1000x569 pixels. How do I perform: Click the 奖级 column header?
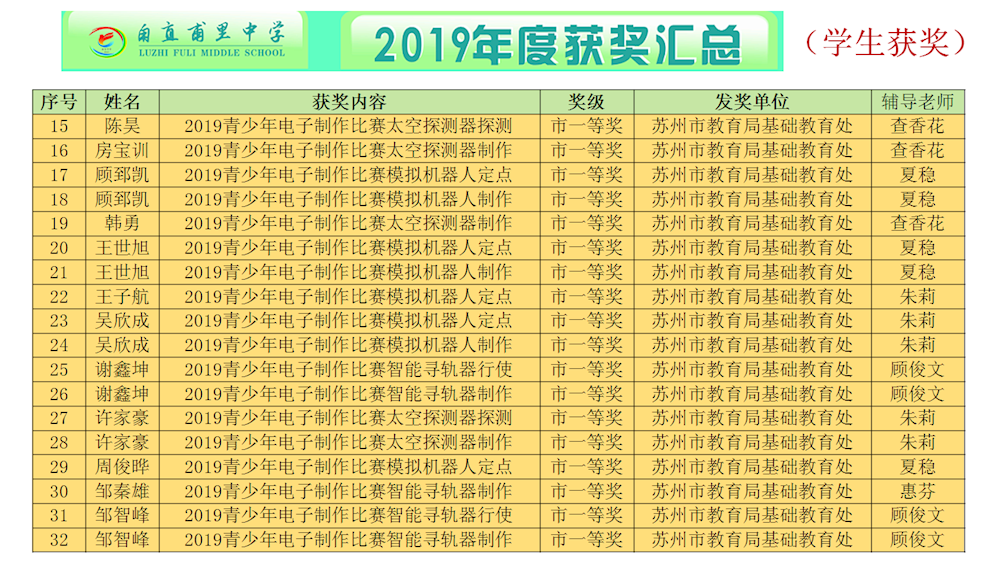pyautogui.click(x=587, y=102)
